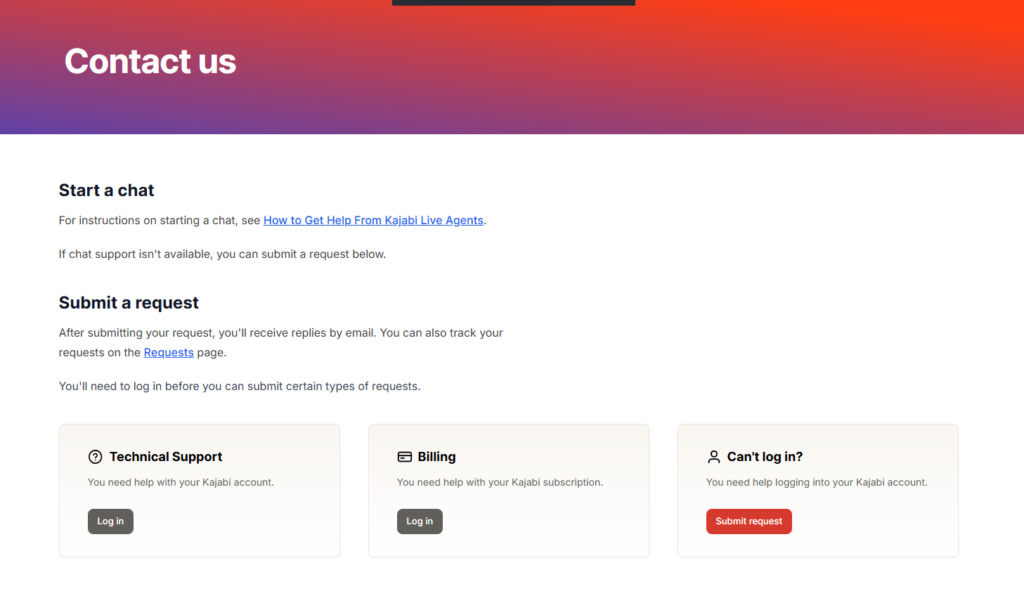Click the Kajabi subscription help description text
Screen dimensions: 1024x596
tap(500, 482)
